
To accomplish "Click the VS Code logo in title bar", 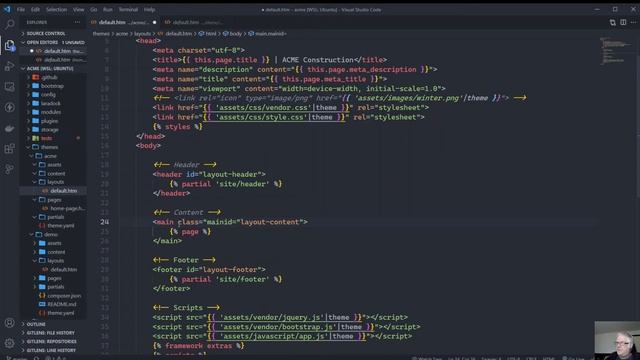I will (x=7, y=9).
